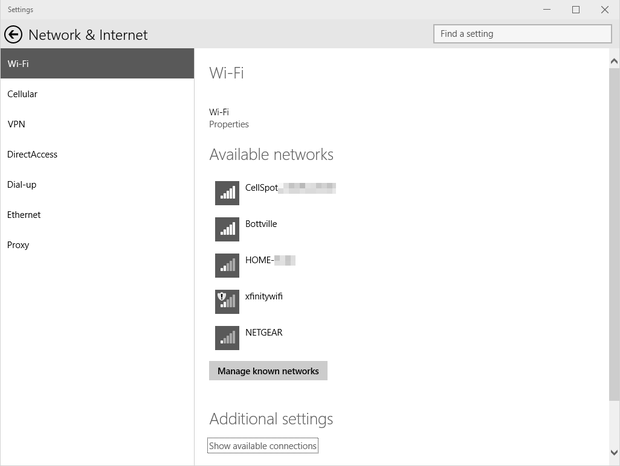Open the Wi-Fi Properties link

pyautogui.click(x=229, y=125)
